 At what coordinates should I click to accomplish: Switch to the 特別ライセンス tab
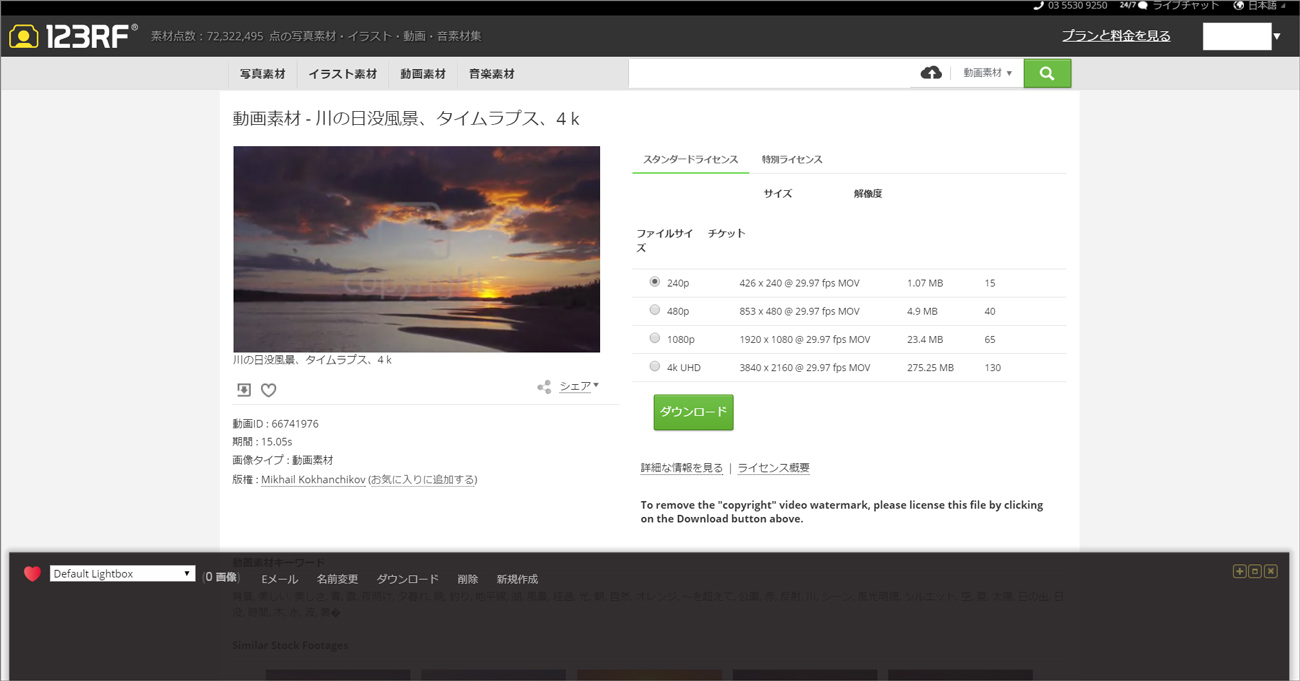[792, 159]
